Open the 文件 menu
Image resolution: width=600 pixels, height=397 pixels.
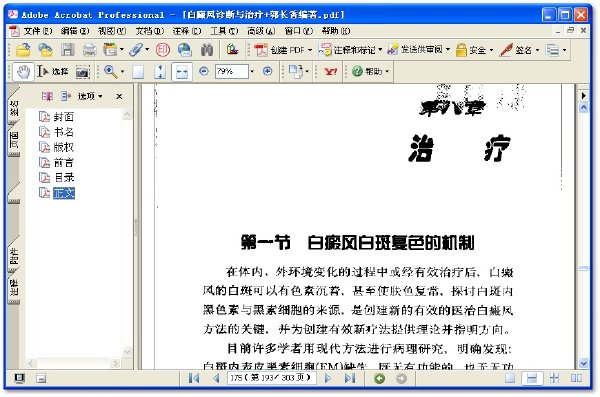(37, 31)
